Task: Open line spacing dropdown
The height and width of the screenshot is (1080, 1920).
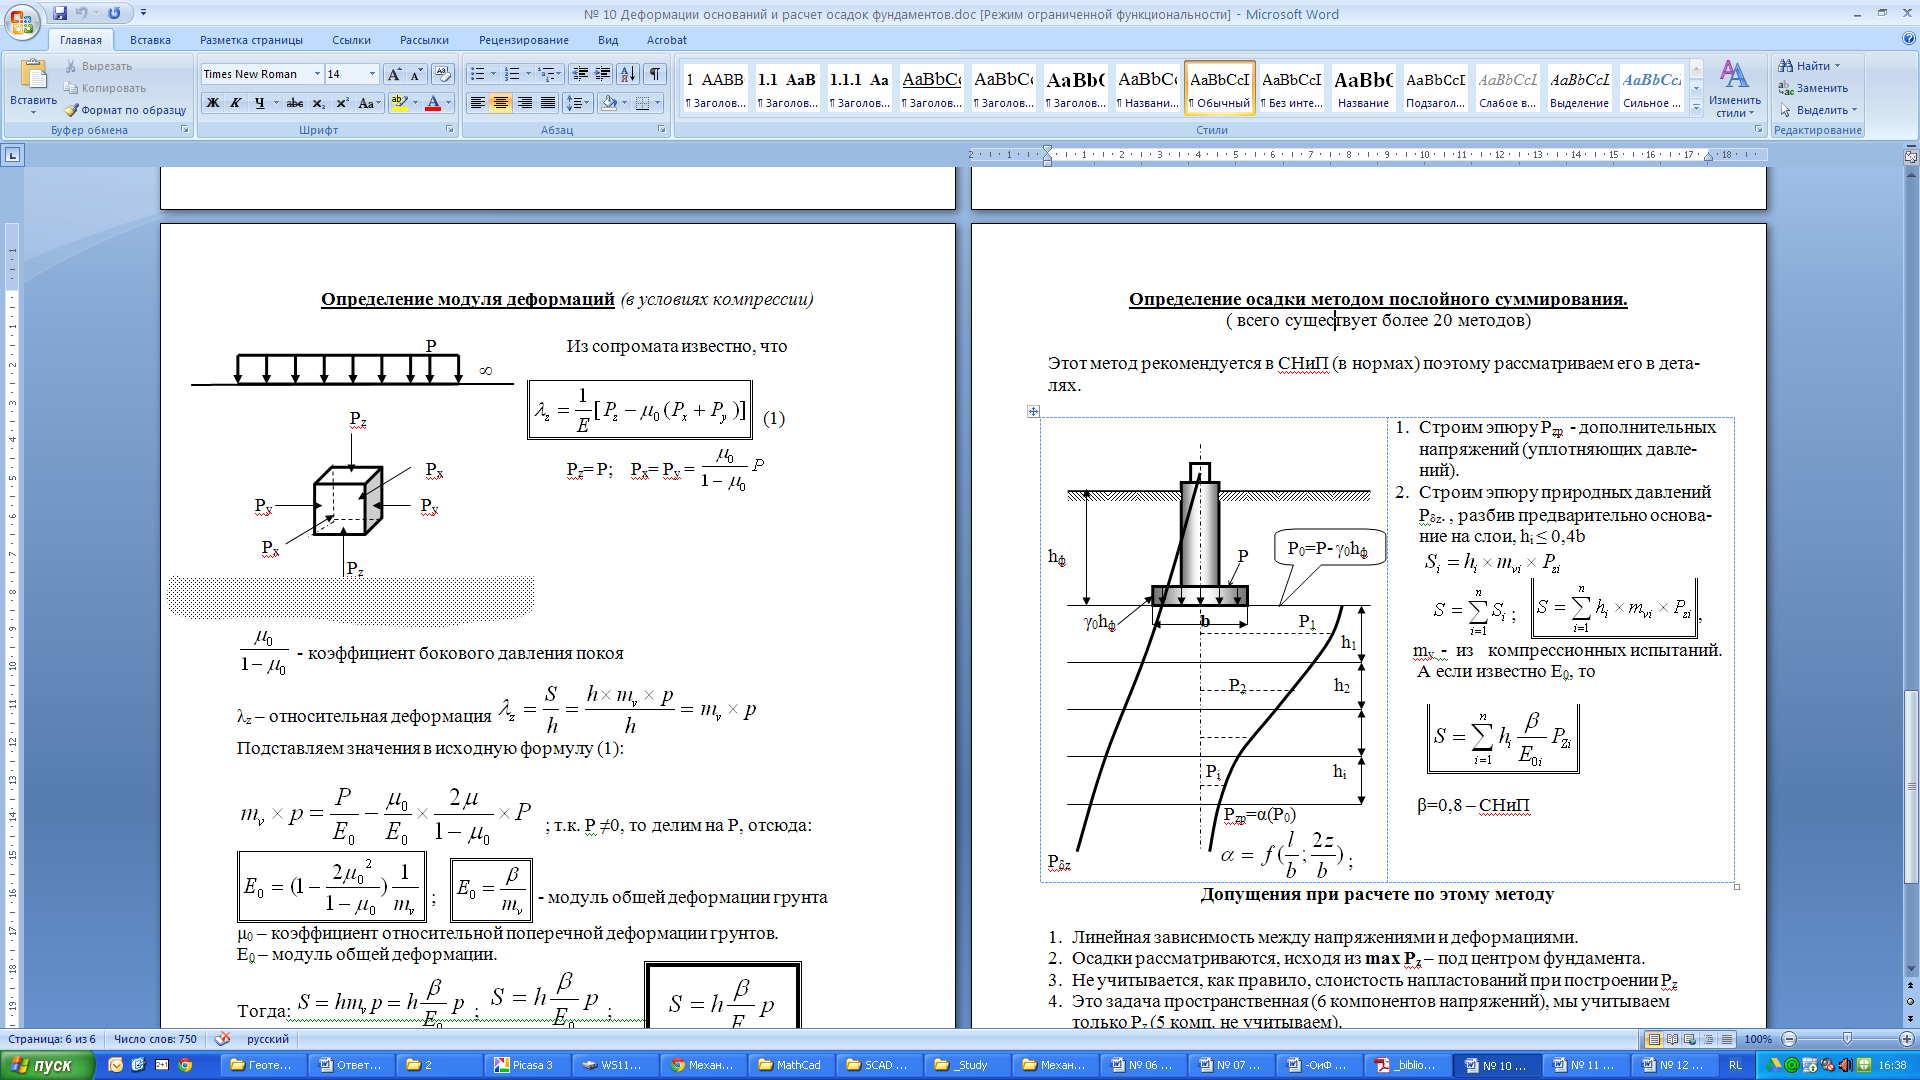Action: pyautogui.click(x=578, y=103)
